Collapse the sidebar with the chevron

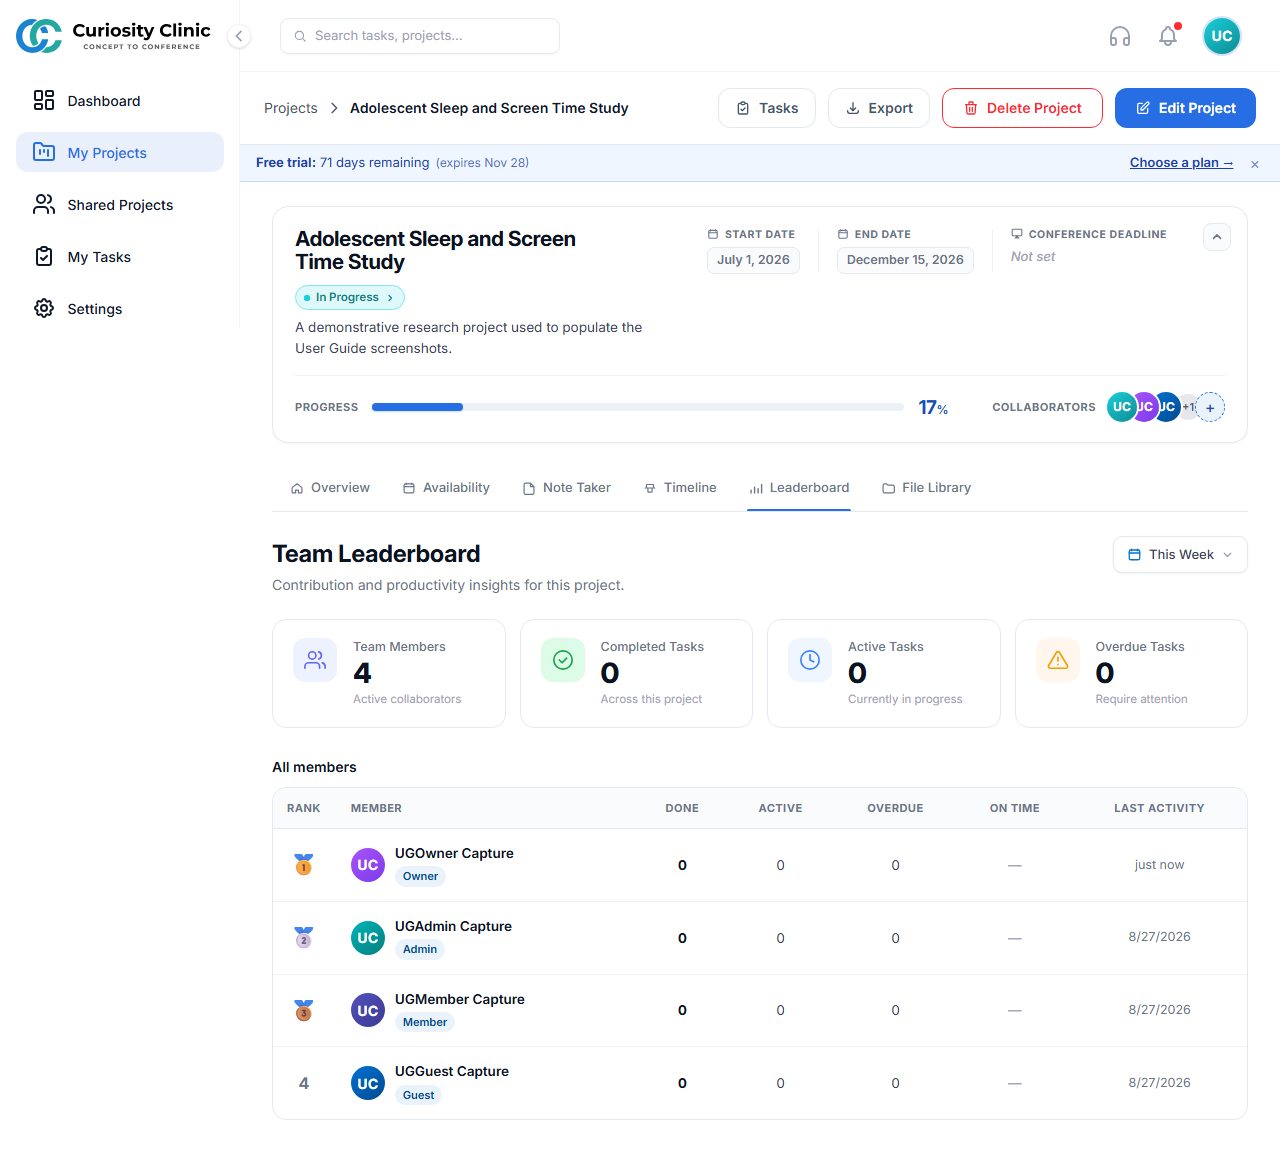[239, 36]
